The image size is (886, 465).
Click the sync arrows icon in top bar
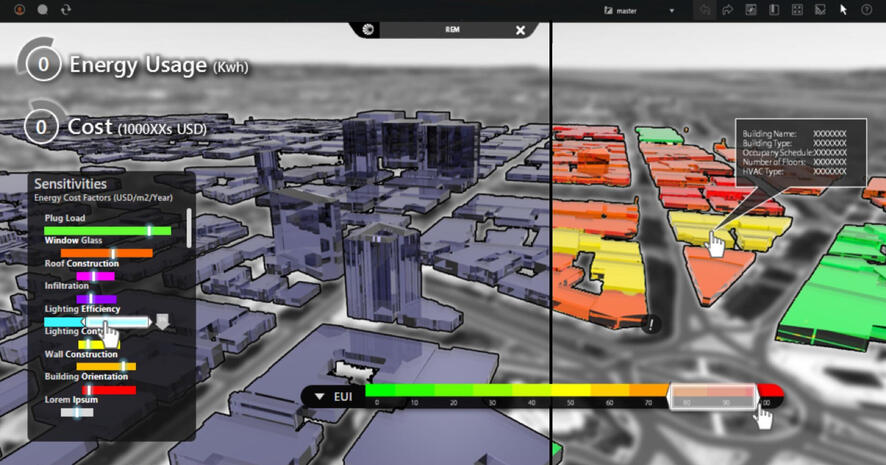(66, 10)
